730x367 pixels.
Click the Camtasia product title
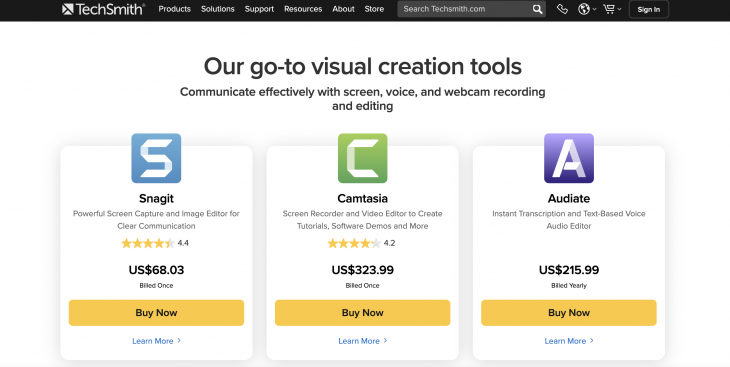tap(363, 198)
